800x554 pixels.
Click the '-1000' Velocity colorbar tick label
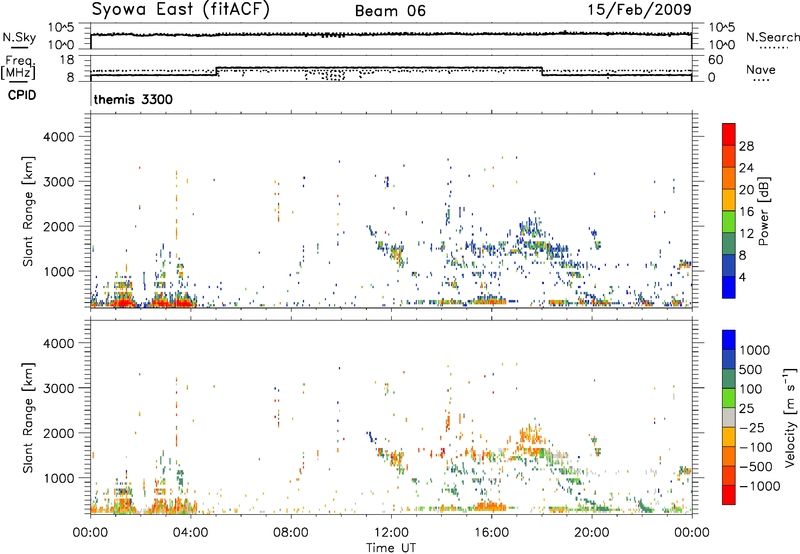(759, 486)
